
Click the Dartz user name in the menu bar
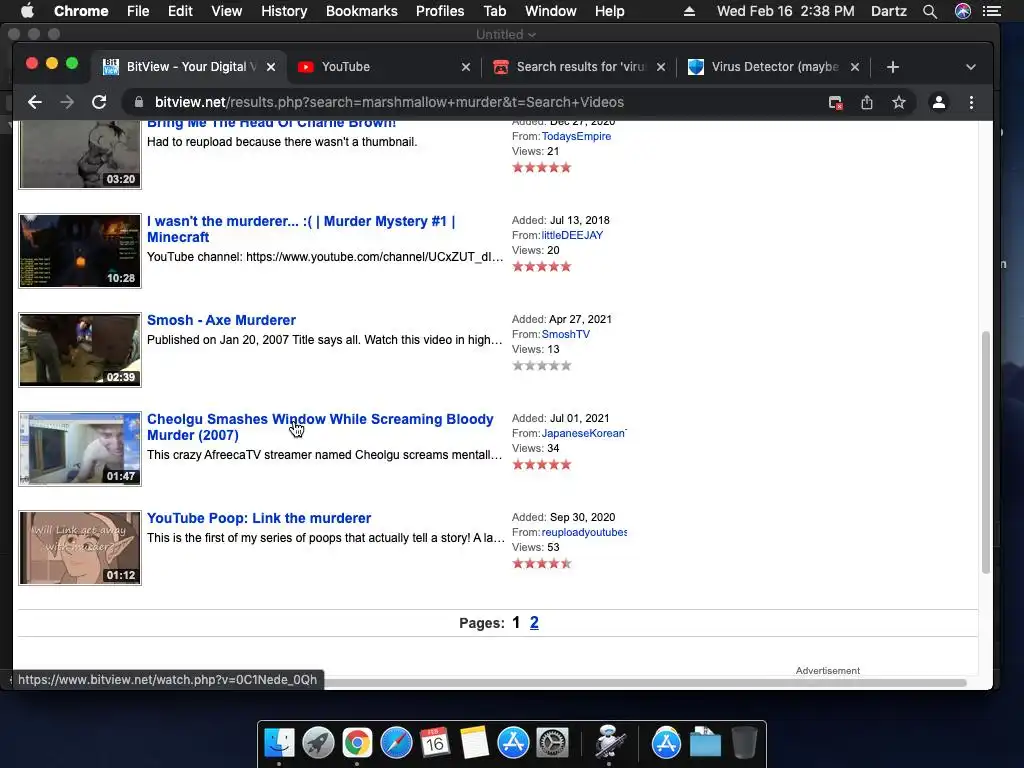(889, 11)
